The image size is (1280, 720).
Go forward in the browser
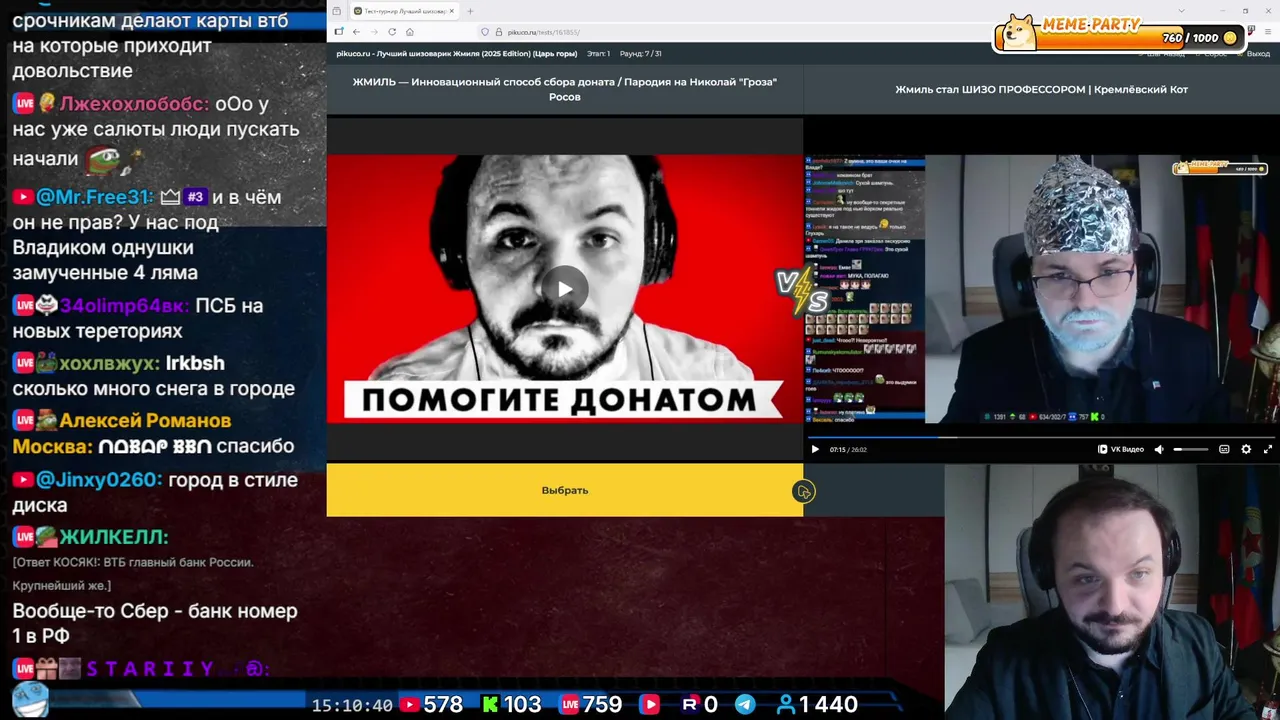[374, 32]
